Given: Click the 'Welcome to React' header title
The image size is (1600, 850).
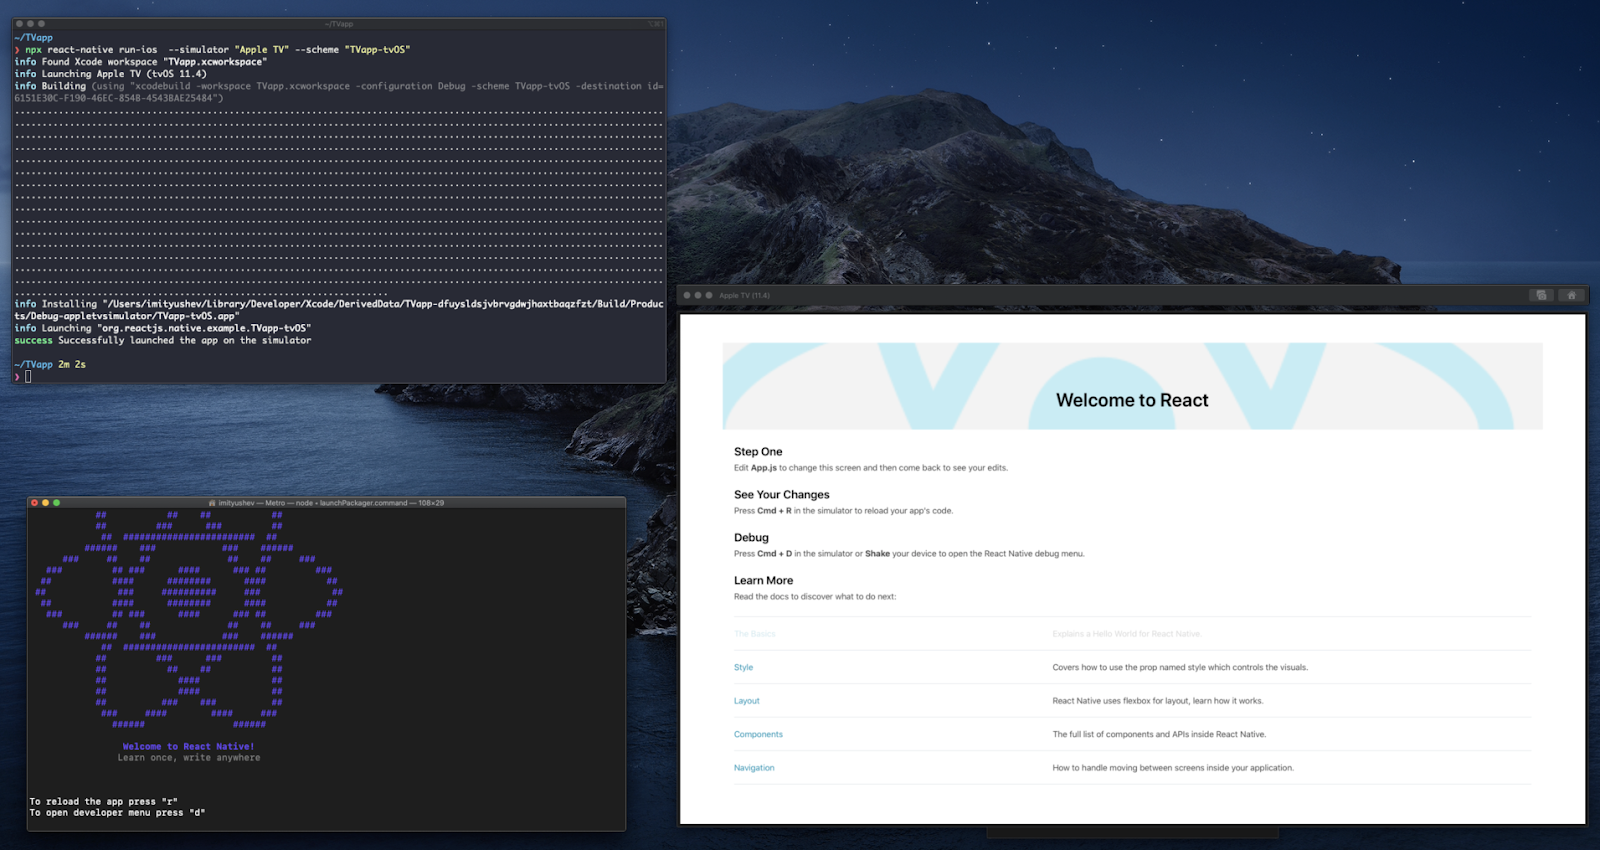Looking at the screenshot, I should point(1132,400).
